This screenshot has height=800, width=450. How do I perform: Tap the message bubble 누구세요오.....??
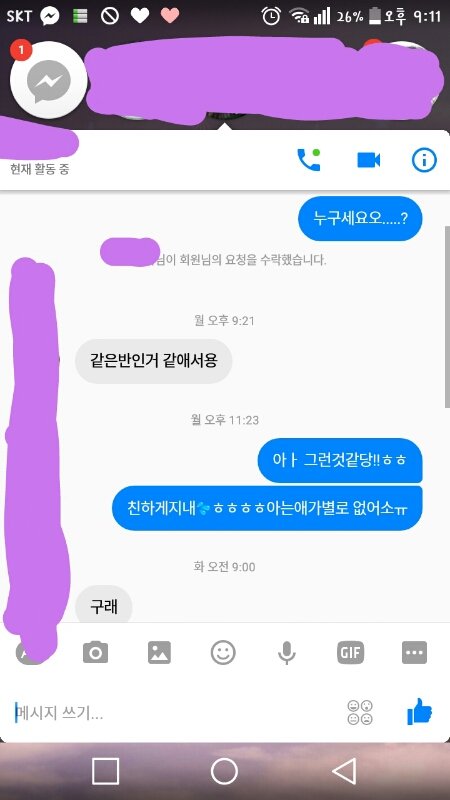pos(360,218)
